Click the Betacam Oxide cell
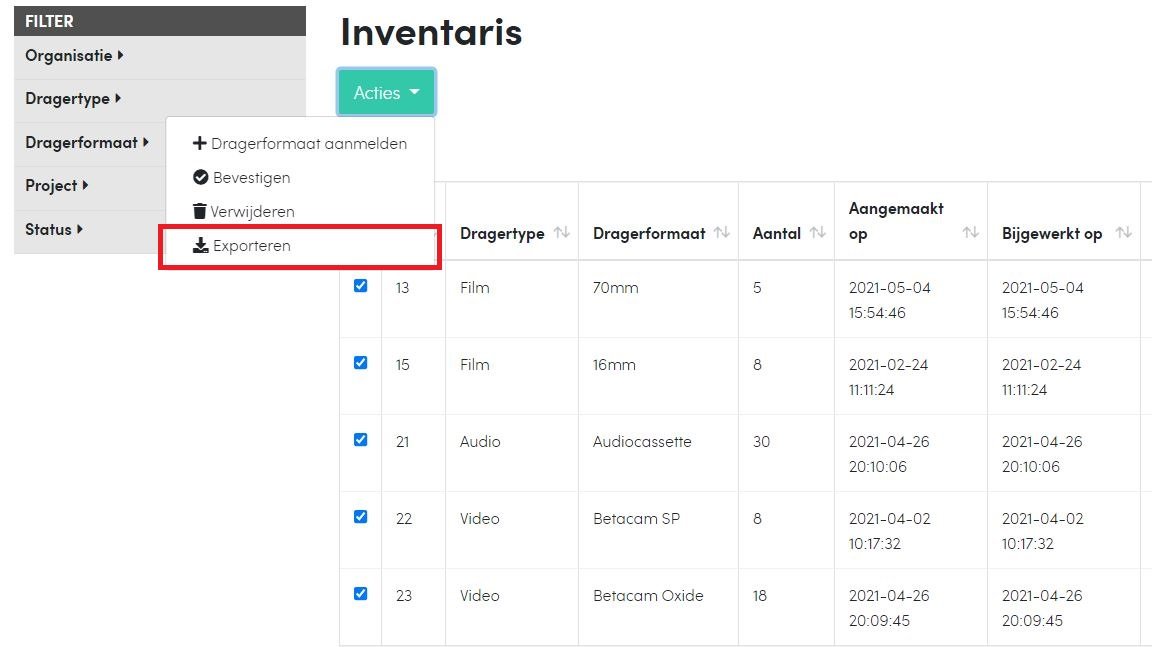The height and width of the screenshot is (647, 1152). click(x=648, y=596)
